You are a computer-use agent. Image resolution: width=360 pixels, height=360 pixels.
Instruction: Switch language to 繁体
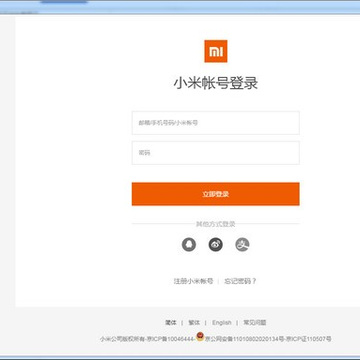(x=194, y=323)
